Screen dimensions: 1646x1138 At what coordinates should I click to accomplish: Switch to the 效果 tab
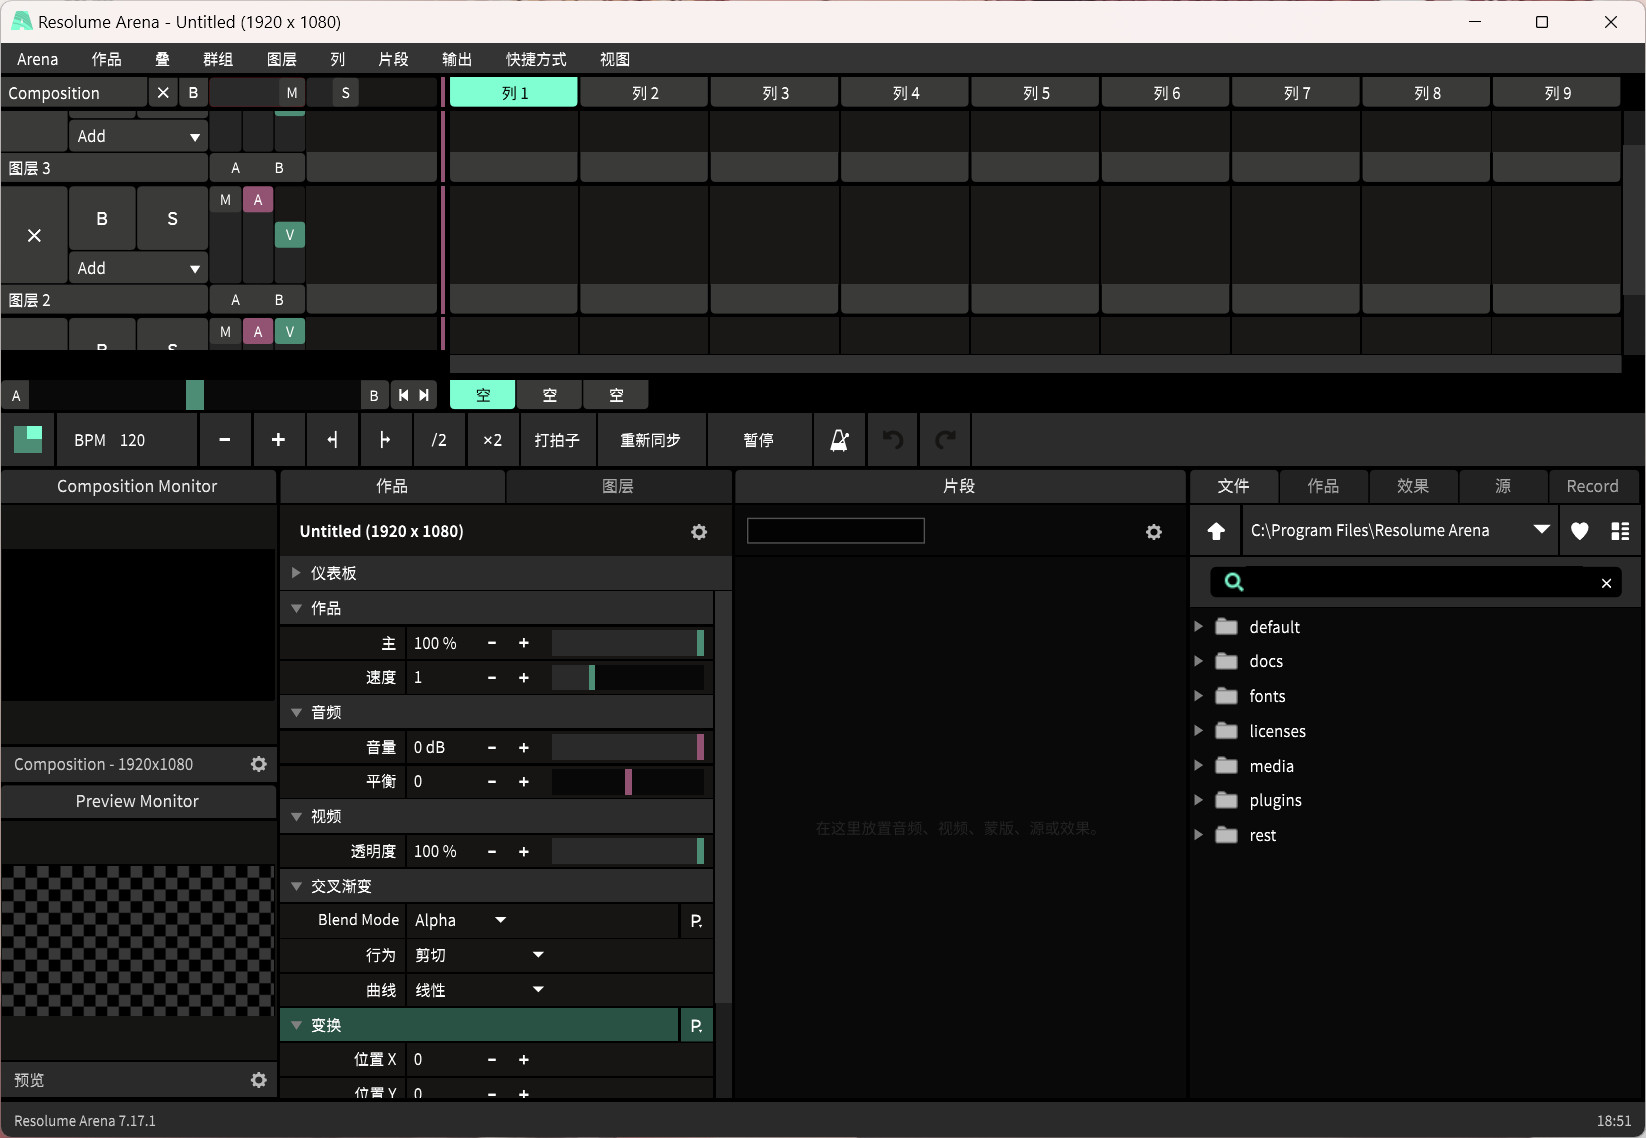point(1413,486)
